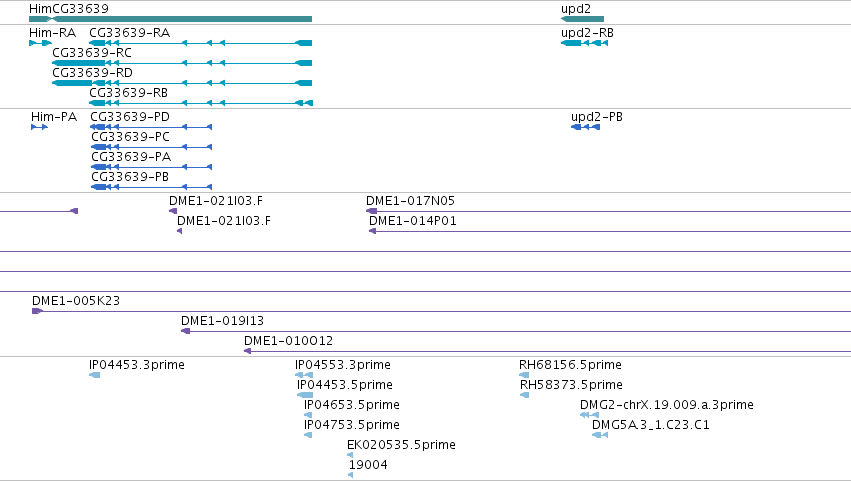
Task: Open the DME1-014P01 clone label
Action: point(413,221)
